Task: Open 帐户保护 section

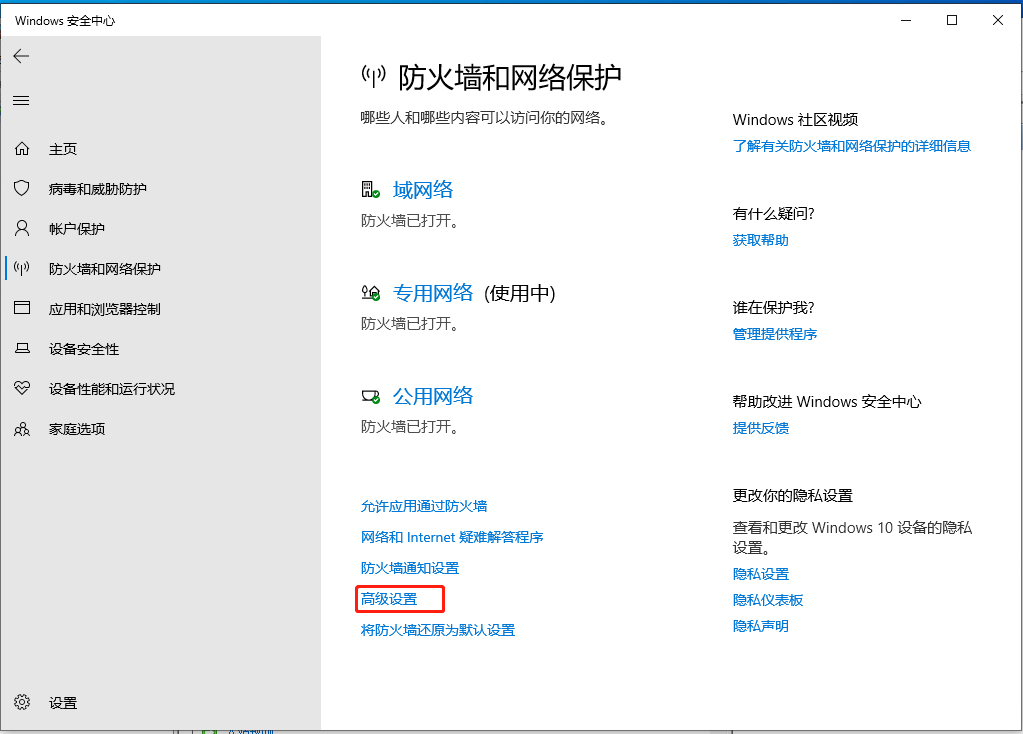Action: (x=77, y=229)
